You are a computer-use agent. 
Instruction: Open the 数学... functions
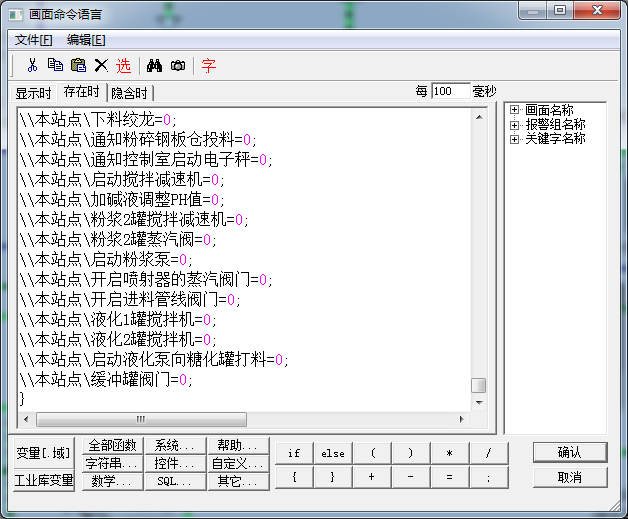click(x=113, y=481)
